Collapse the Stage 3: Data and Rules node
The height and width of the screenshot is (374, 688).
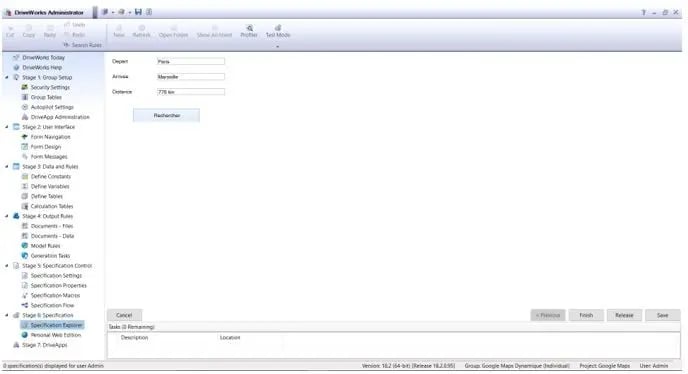(x=7, y=166)
